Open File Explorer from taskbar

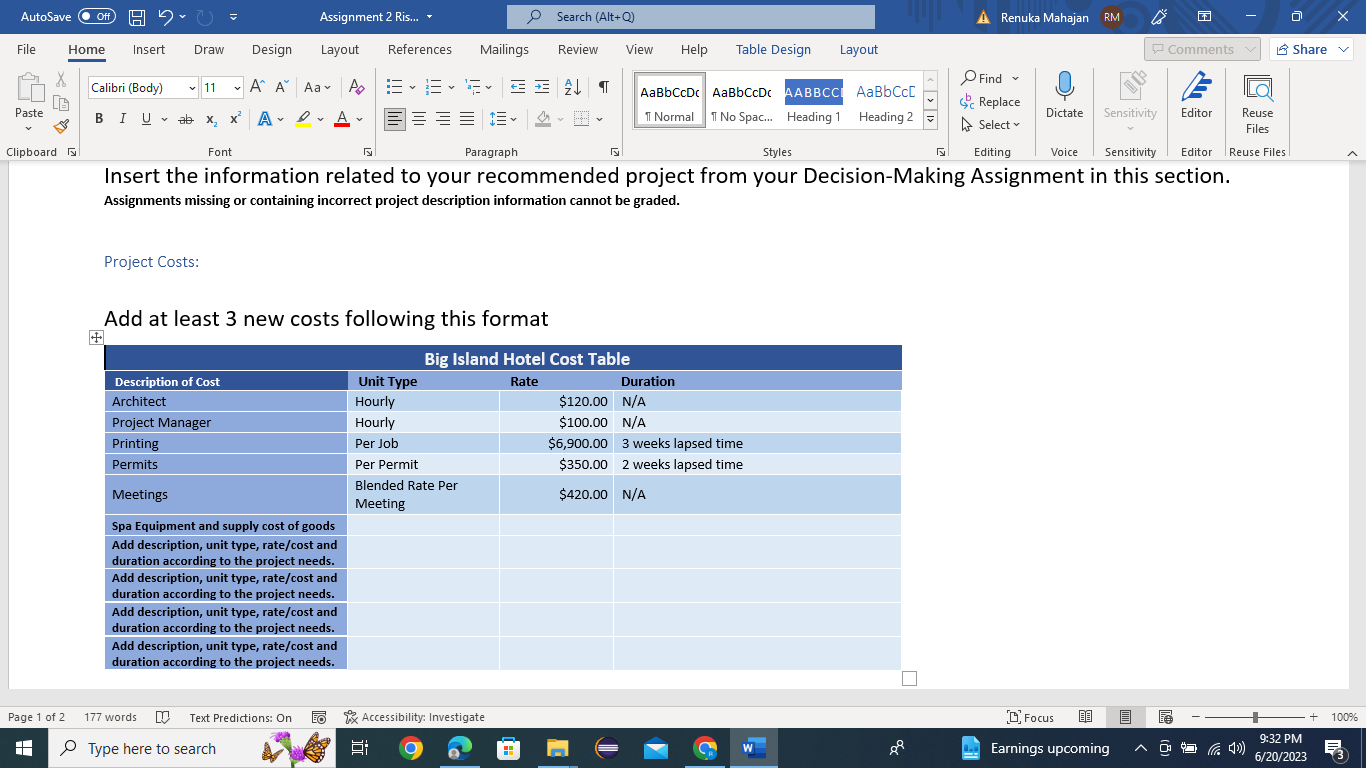557,748
